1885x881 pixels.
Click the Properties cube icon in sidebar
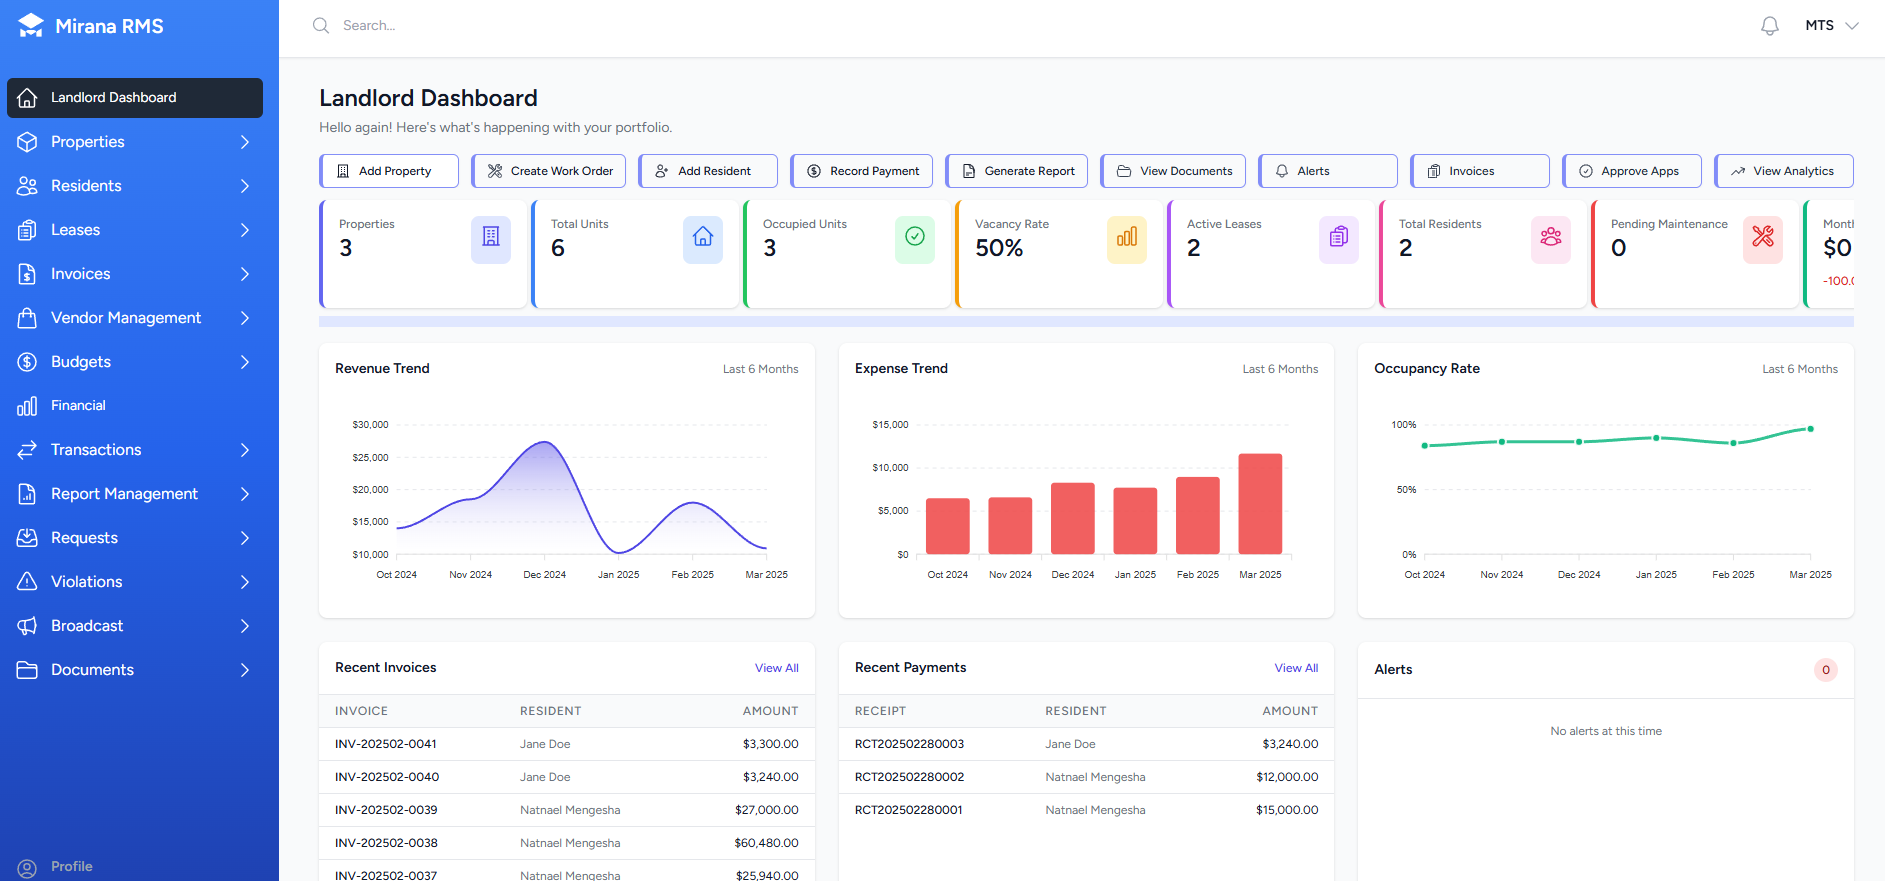point(27,142)
